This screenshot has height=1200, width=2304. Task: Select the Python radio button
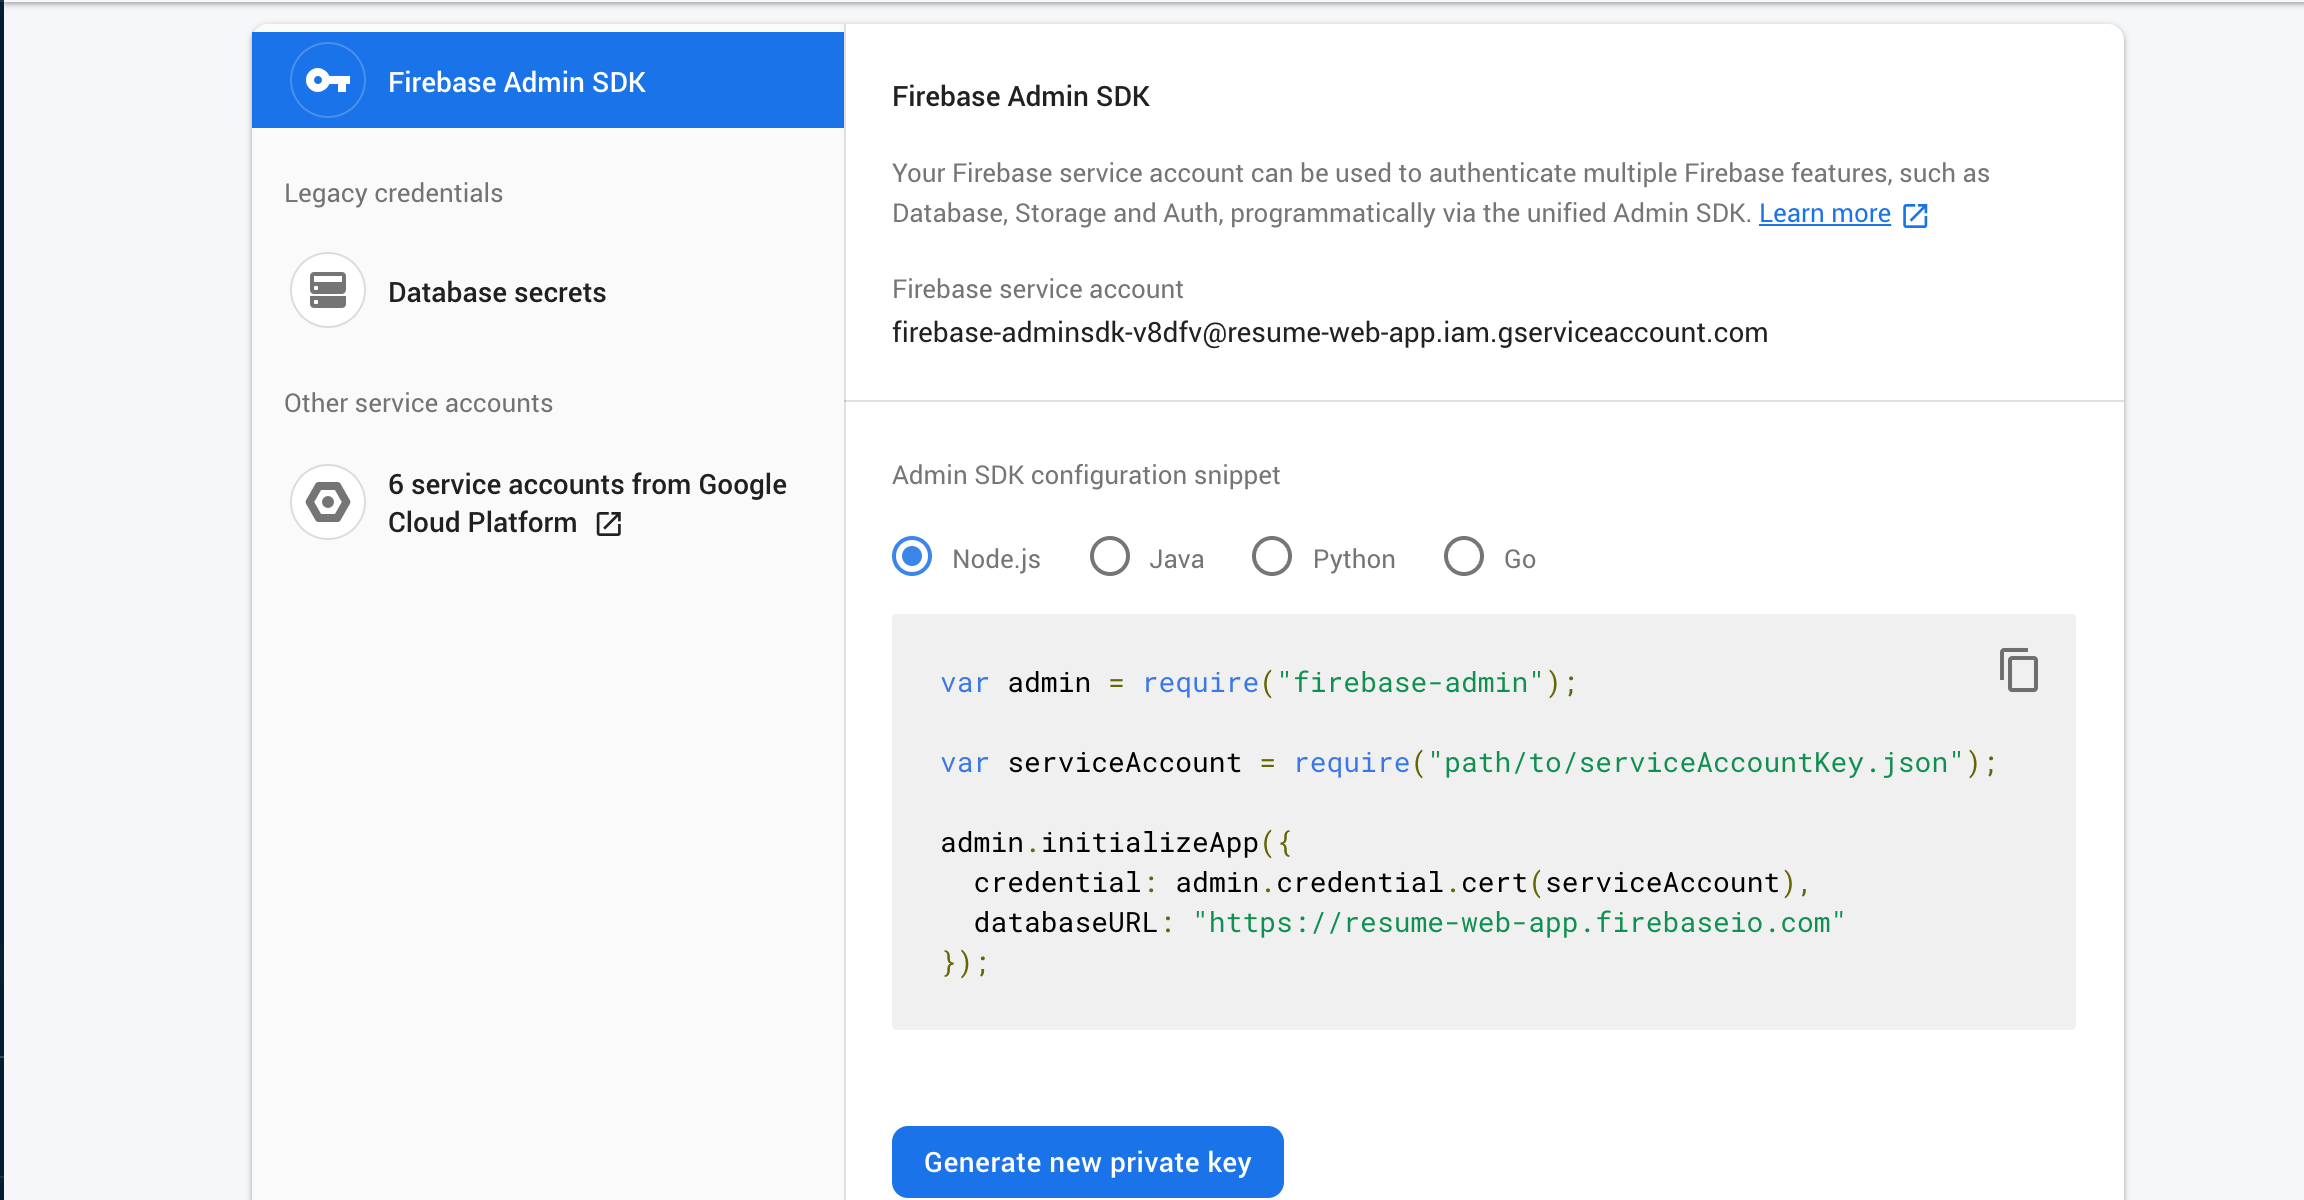click(1271, 557)
